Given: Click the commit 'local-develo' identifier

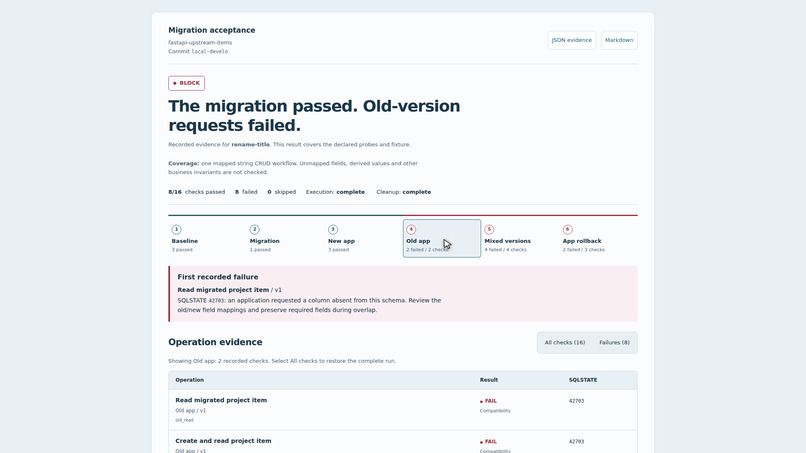Looking at the screenshot, I should (x=210, y=51).
